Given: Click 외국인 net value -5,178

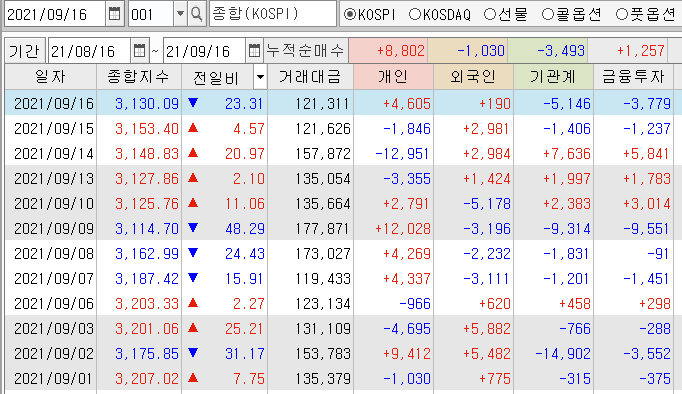Looking at the screenshot, I should pyautogui.click(x=486, y=204).
